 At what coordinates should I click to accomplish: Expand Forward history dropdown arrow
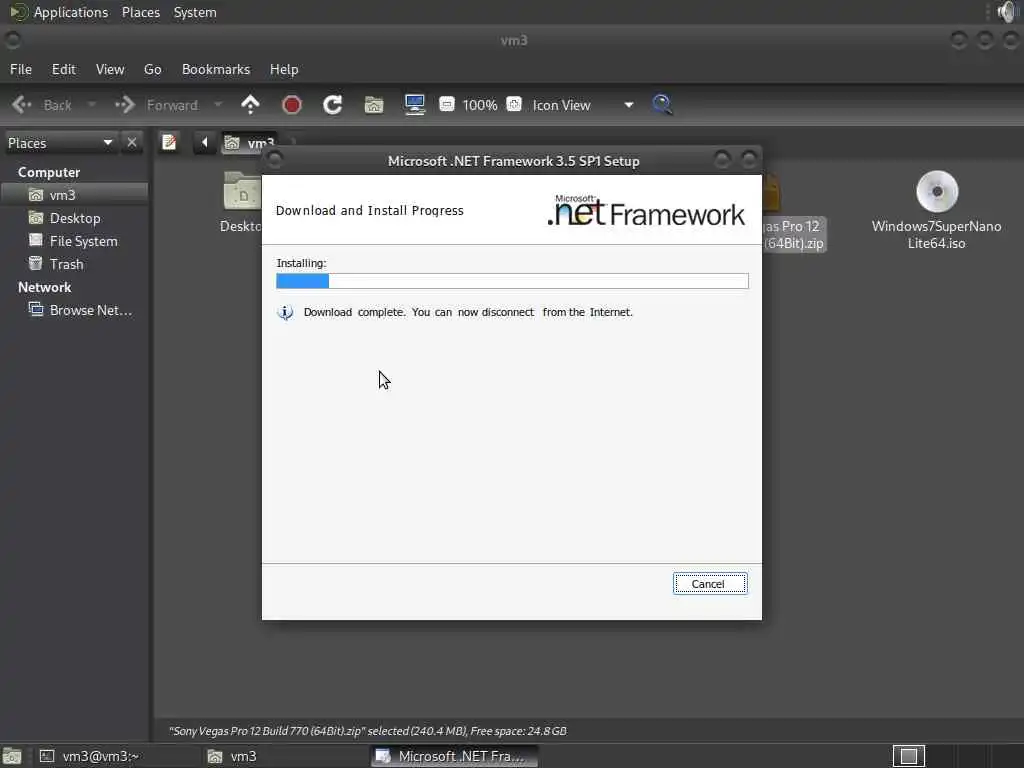(218, 104)
